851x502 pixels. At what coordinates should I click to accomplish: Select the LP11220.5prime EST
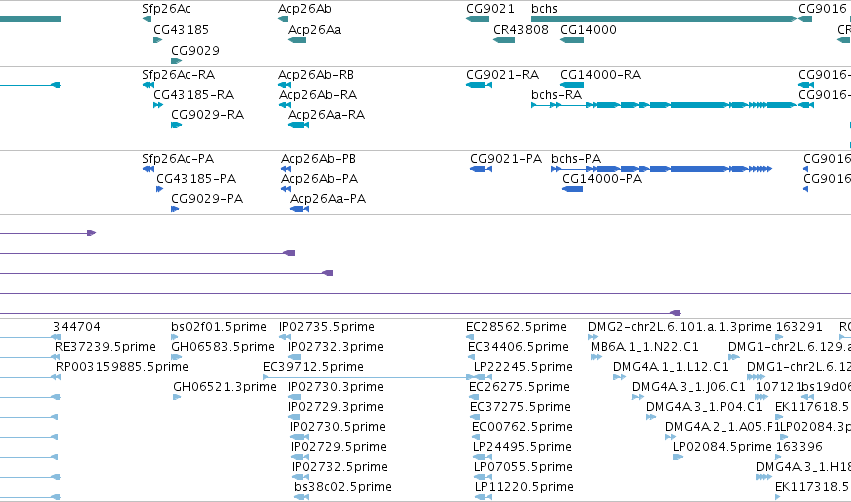pyautogui.click(x=483, y=497)
